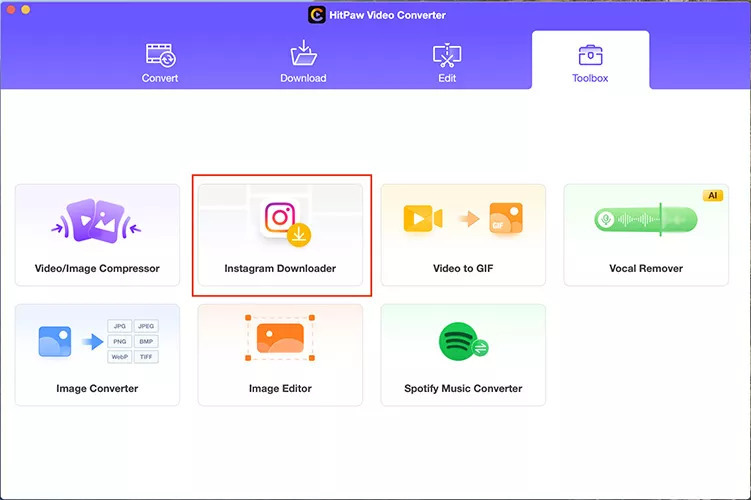
Task: Click the HitPaw app logo in title bar
Action: [317, 15]
